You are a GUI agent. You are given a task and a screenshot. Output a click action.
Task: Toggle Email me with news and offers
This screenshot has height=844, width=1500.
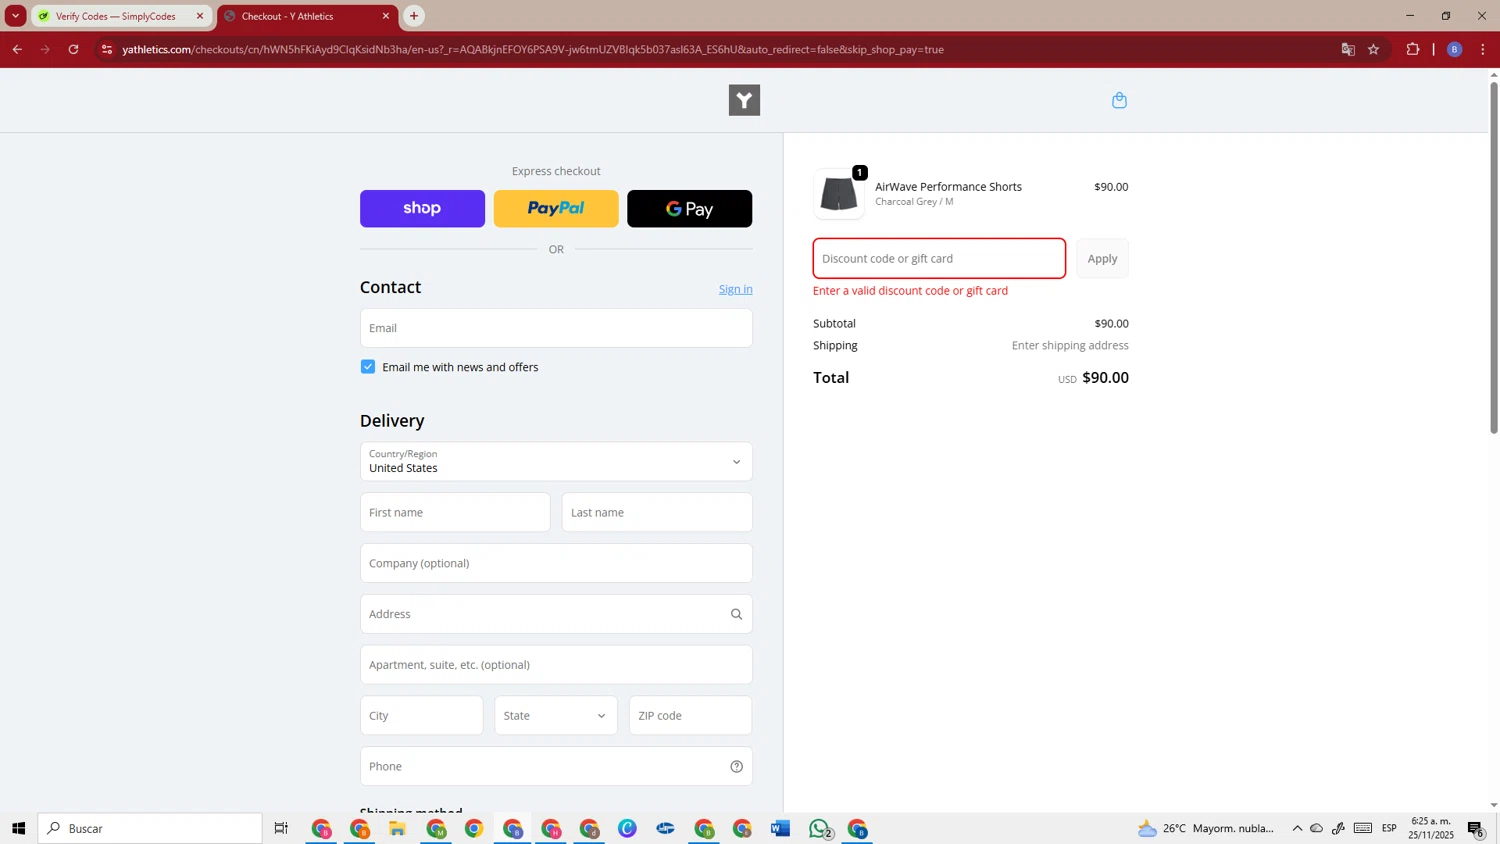(368, 367)
